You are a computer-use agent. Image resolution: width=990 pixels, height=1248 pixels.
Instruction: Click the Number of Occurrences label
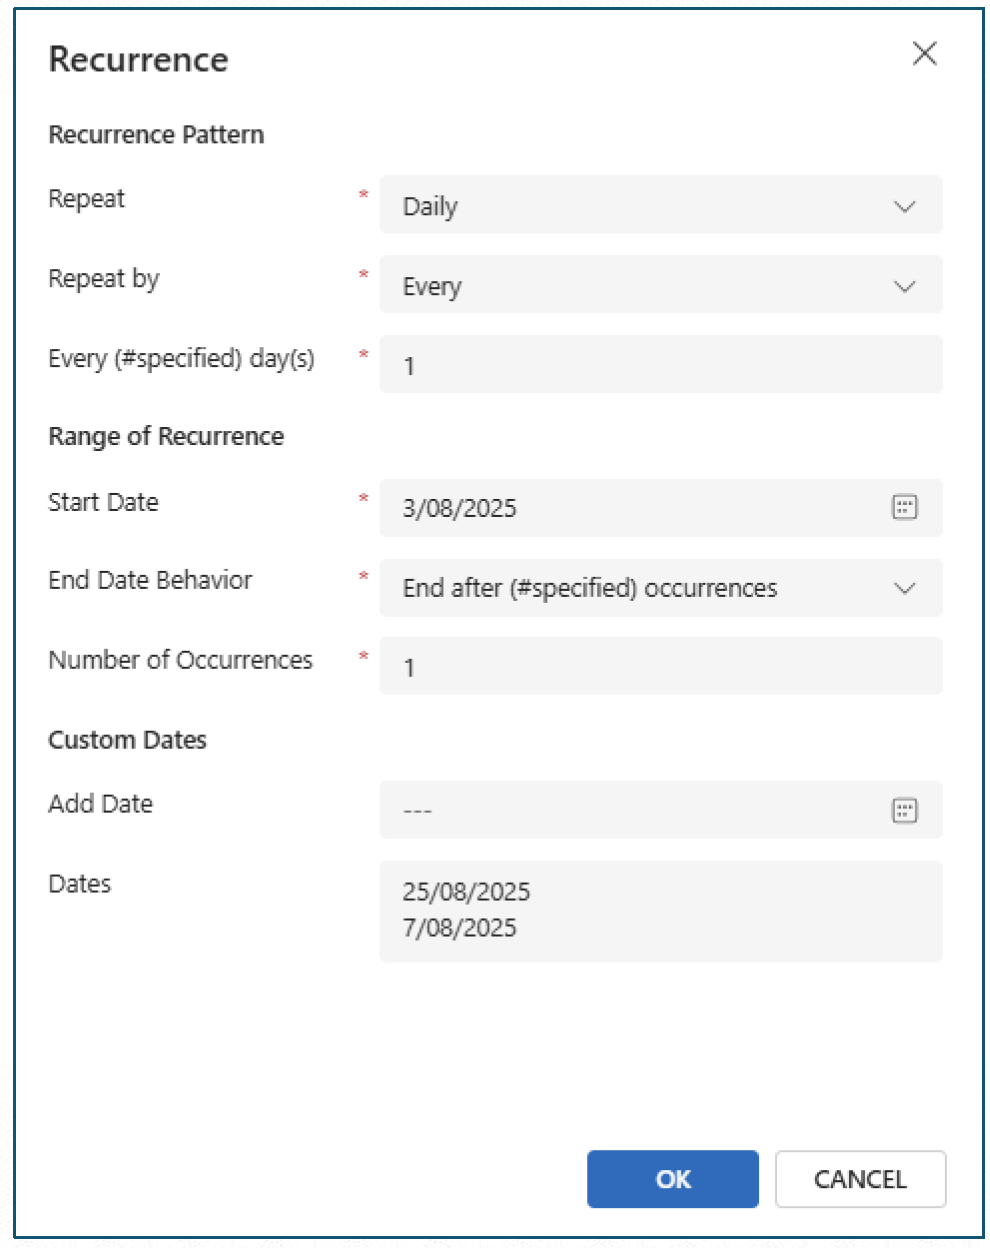click(x=180, y=660)
